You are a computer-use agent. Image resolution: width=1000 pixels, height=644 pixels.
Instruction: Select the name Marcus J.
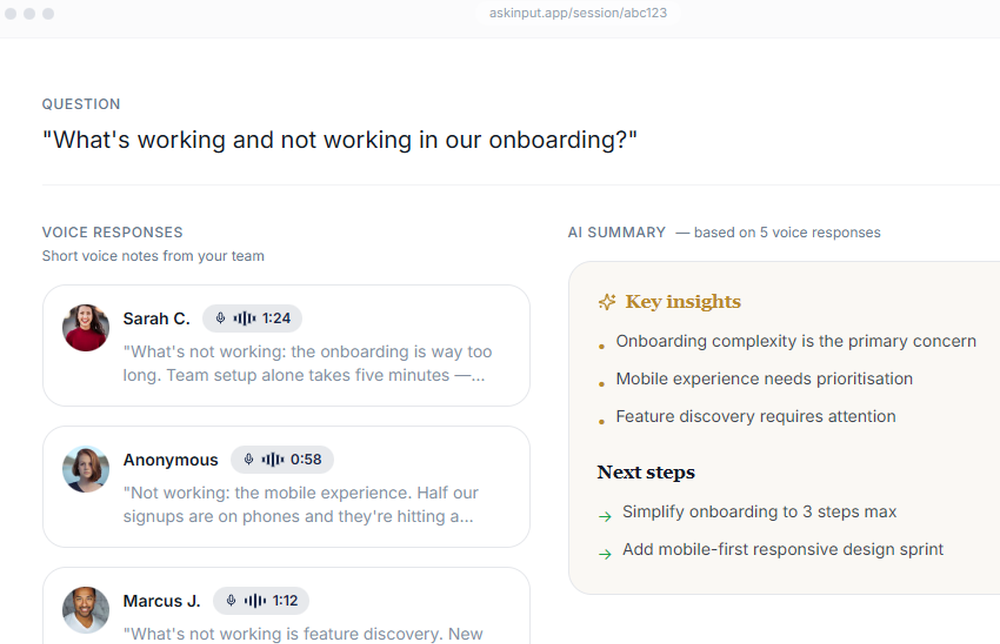[161, 601]
